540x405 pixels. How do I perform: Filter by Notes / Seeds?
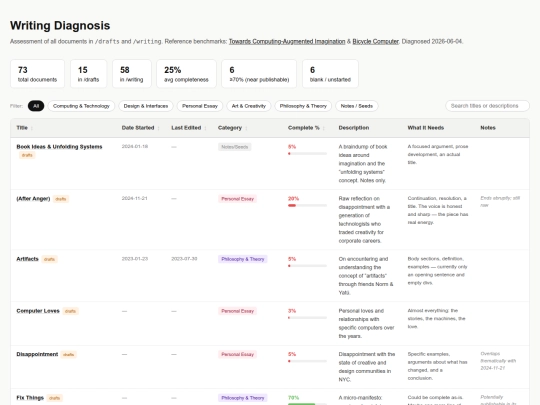[x=356, y=106]
